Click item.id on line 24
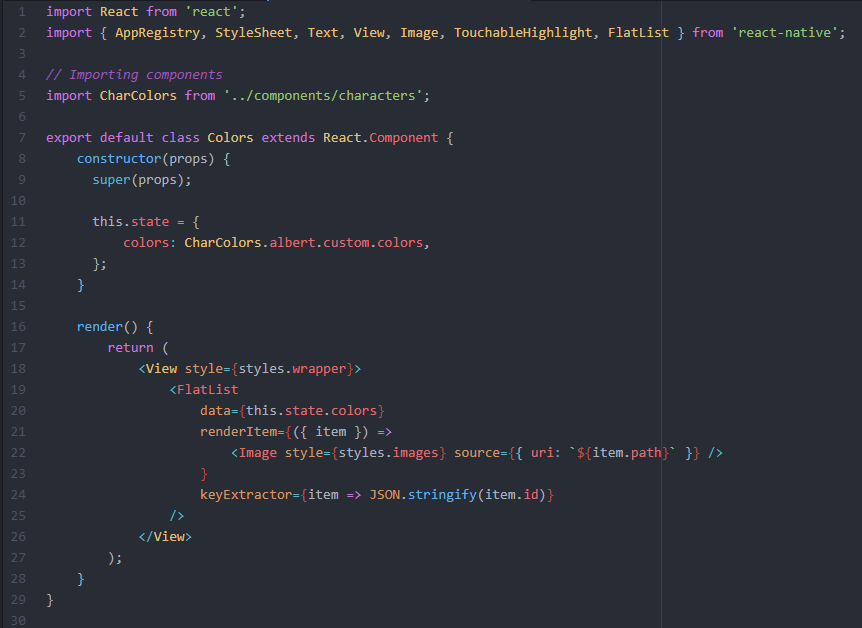Image resolution: width=862 pixels, height=628 pixels. pos(511,494)
